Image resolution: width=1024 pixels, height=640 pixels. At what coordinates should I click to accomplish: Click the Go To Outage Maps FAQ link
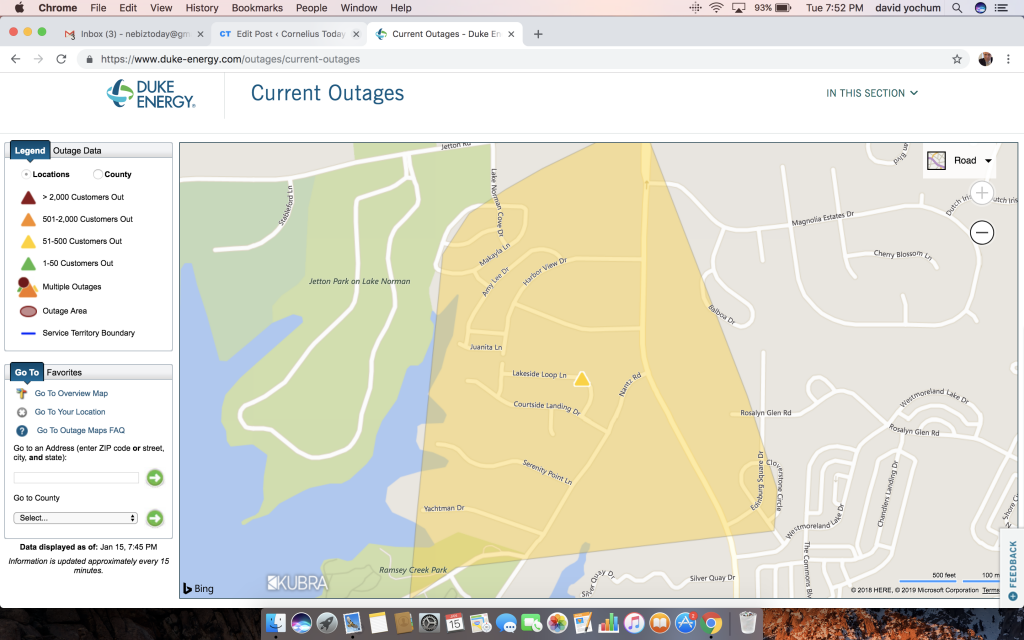point(80,430)
